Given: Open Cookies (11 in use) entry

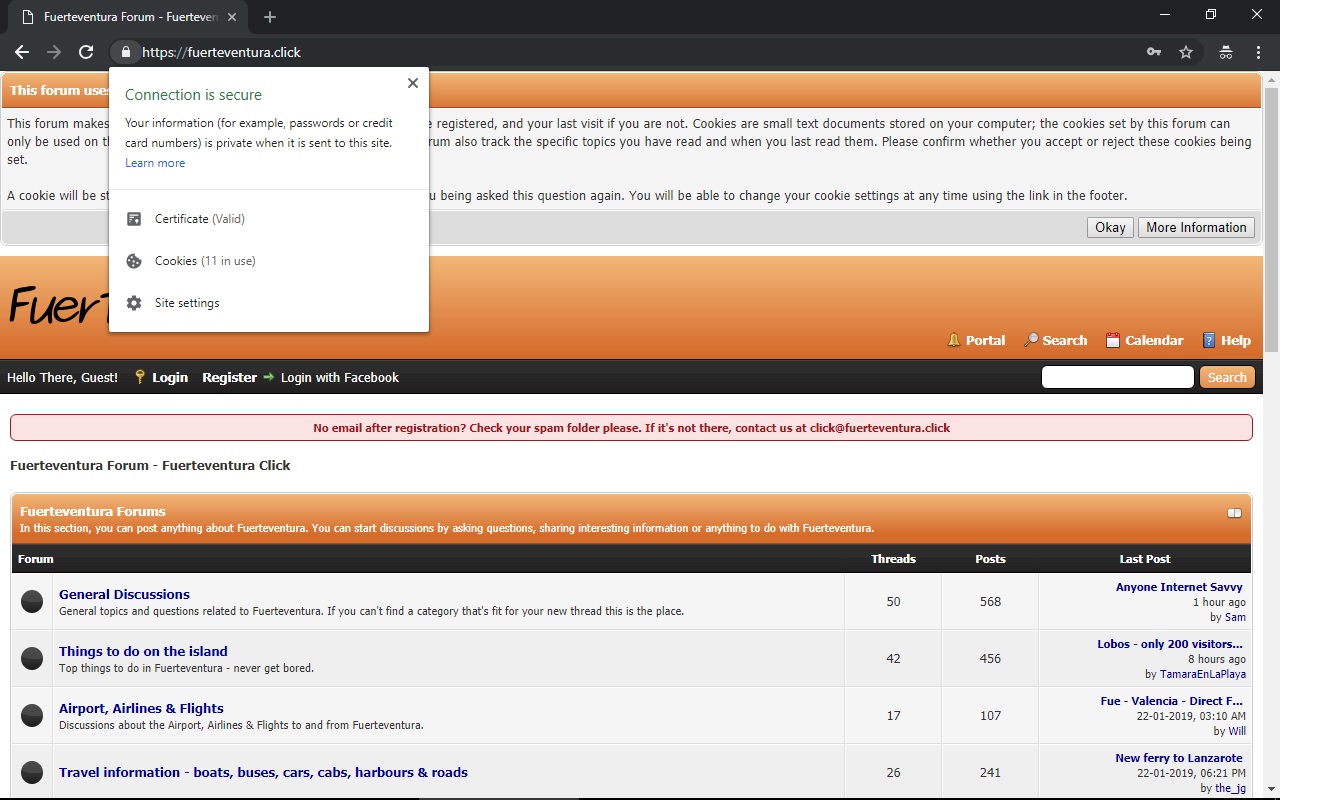Looking at the screenshot, I should coord(204,261).
